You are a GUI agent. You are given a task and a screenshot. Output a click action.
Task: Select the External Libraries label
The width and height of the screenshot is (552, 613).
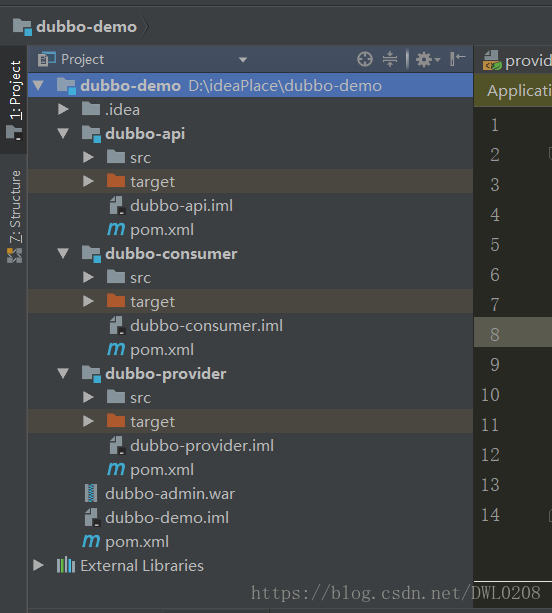pos(142,566)
